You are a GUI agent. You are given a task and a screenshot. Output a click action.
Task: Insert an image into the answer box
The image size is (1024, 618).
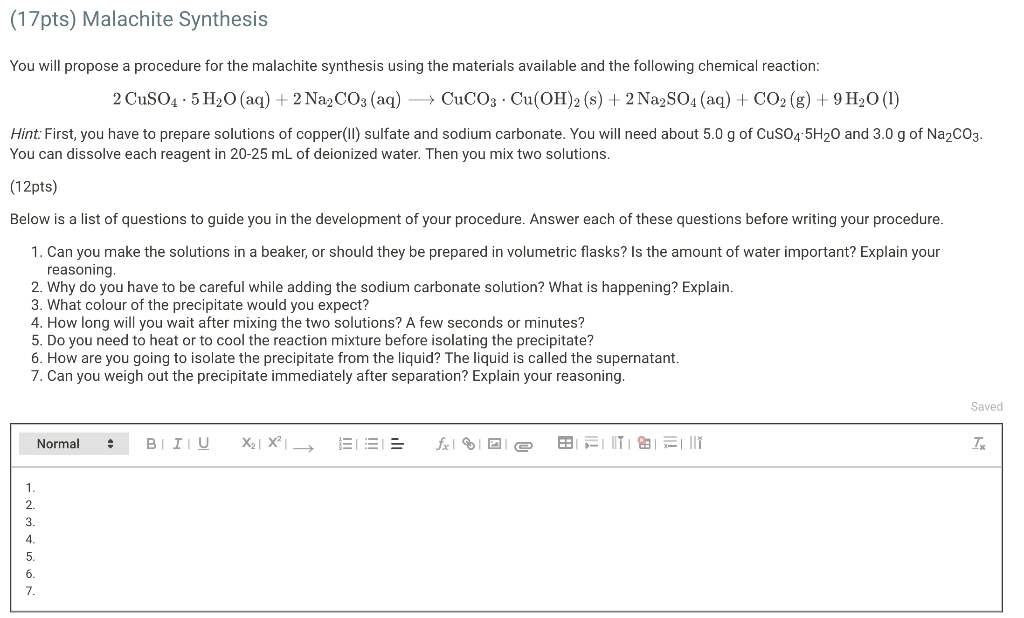click(x=495, y=443)
